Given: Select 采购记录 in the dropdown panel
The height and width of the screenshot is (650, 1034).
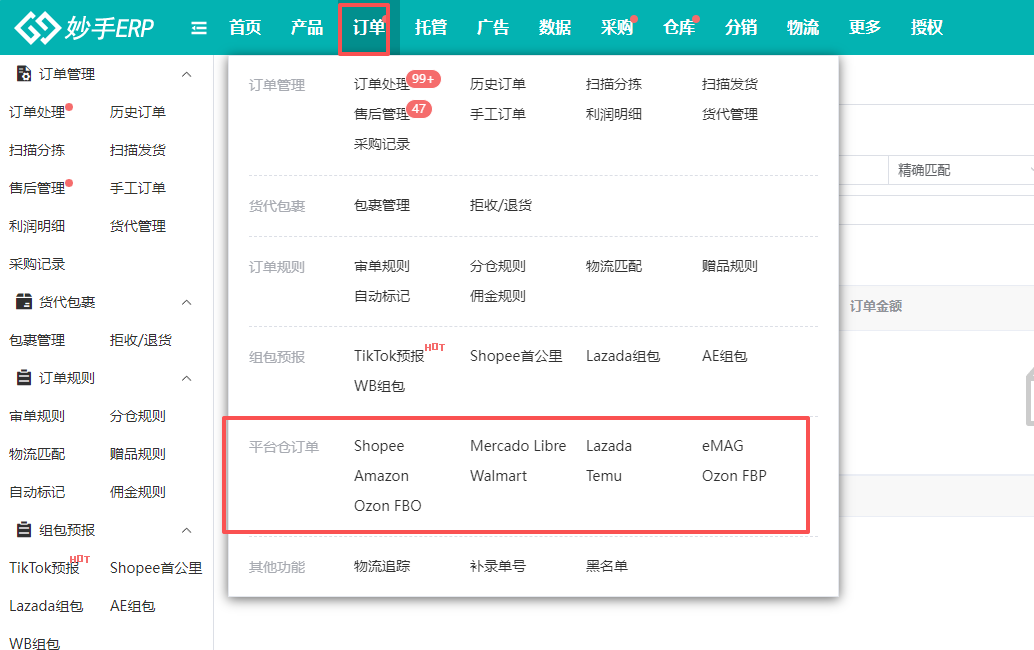Looking at the screenshot, I should coord(382,144).
